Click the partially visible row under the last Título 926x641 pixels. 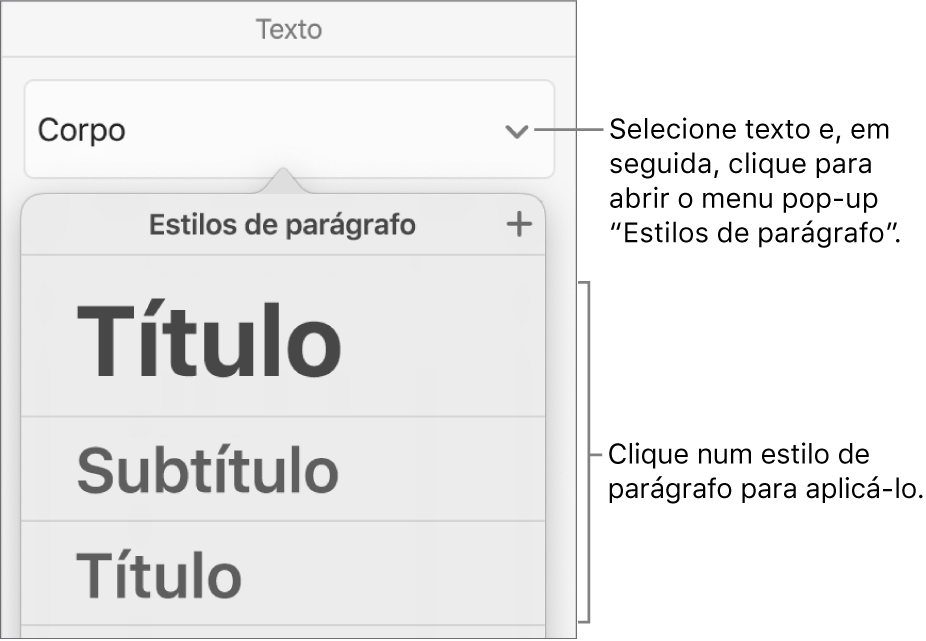tap(284, 632)
